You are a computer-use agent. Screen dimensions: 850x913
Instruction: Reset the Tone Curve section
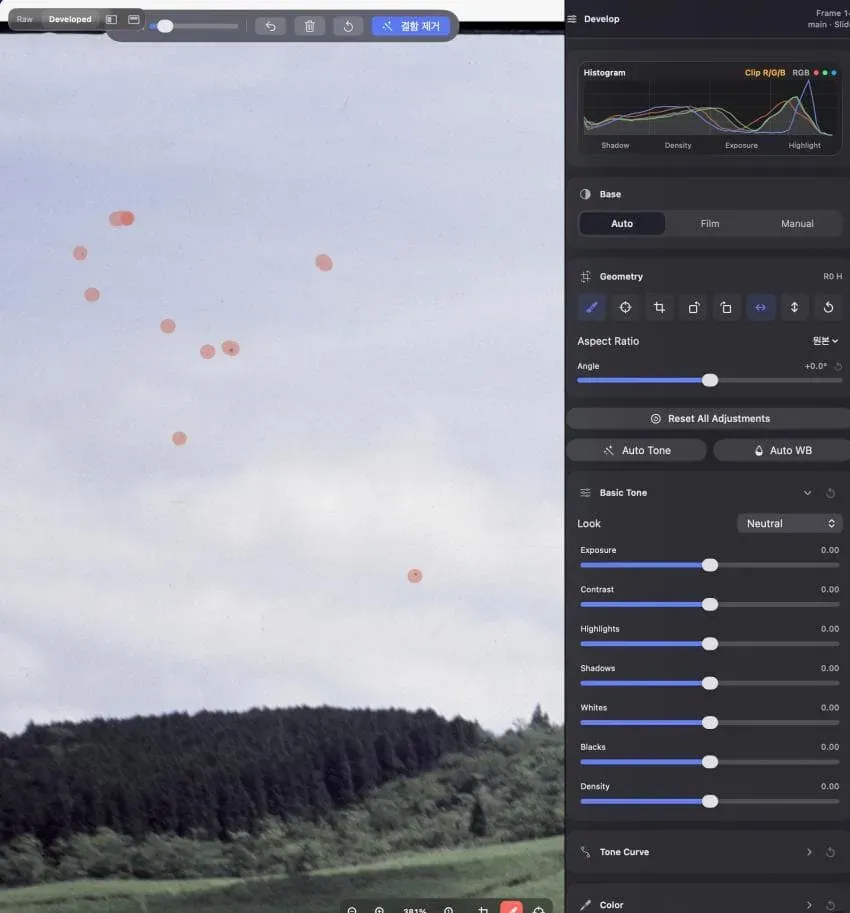[x=831, y=852]
